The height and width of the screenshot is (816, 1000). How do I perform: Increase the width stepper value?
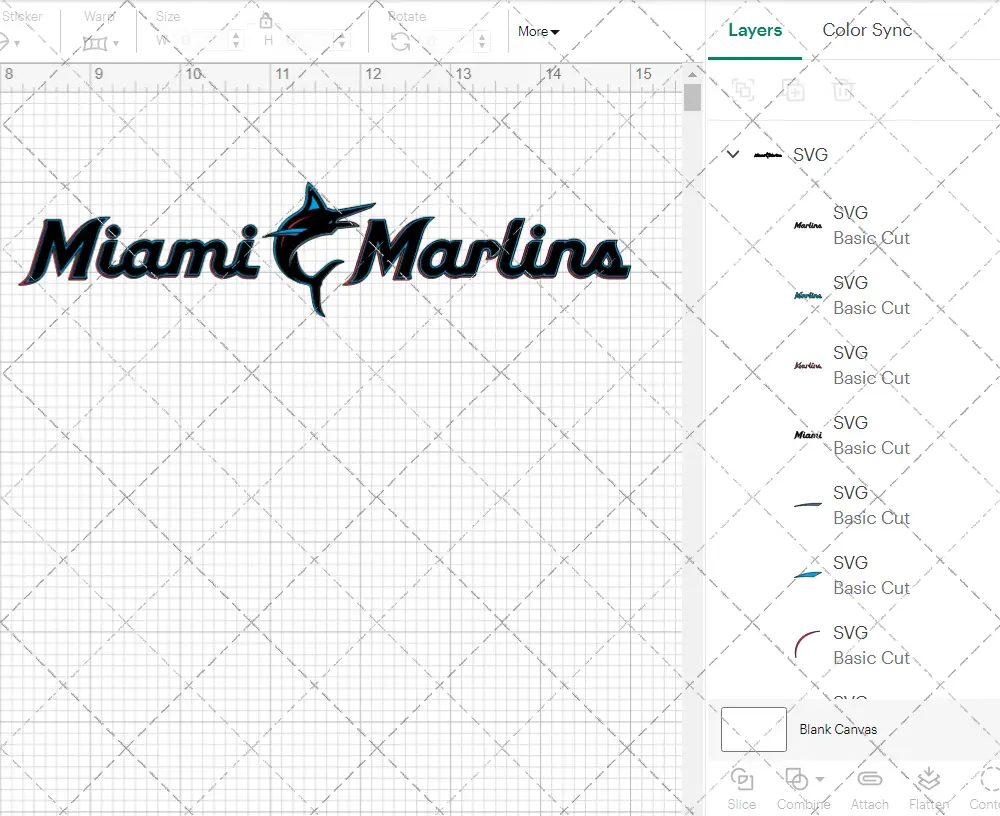point(236,36)
